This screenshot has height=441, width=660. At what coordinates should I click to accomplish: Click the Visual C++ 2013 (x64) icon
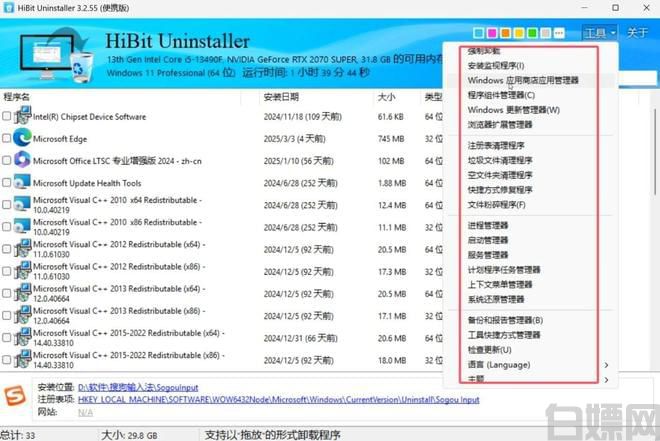22,293
